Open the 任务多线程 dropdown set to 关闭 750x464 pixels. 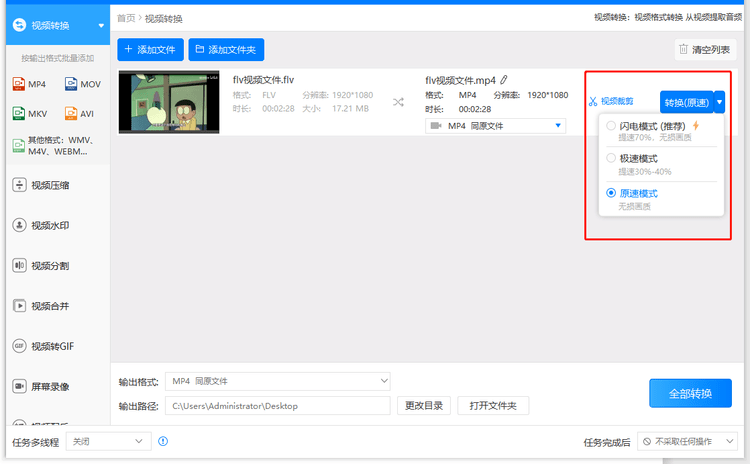pos(109,441)
